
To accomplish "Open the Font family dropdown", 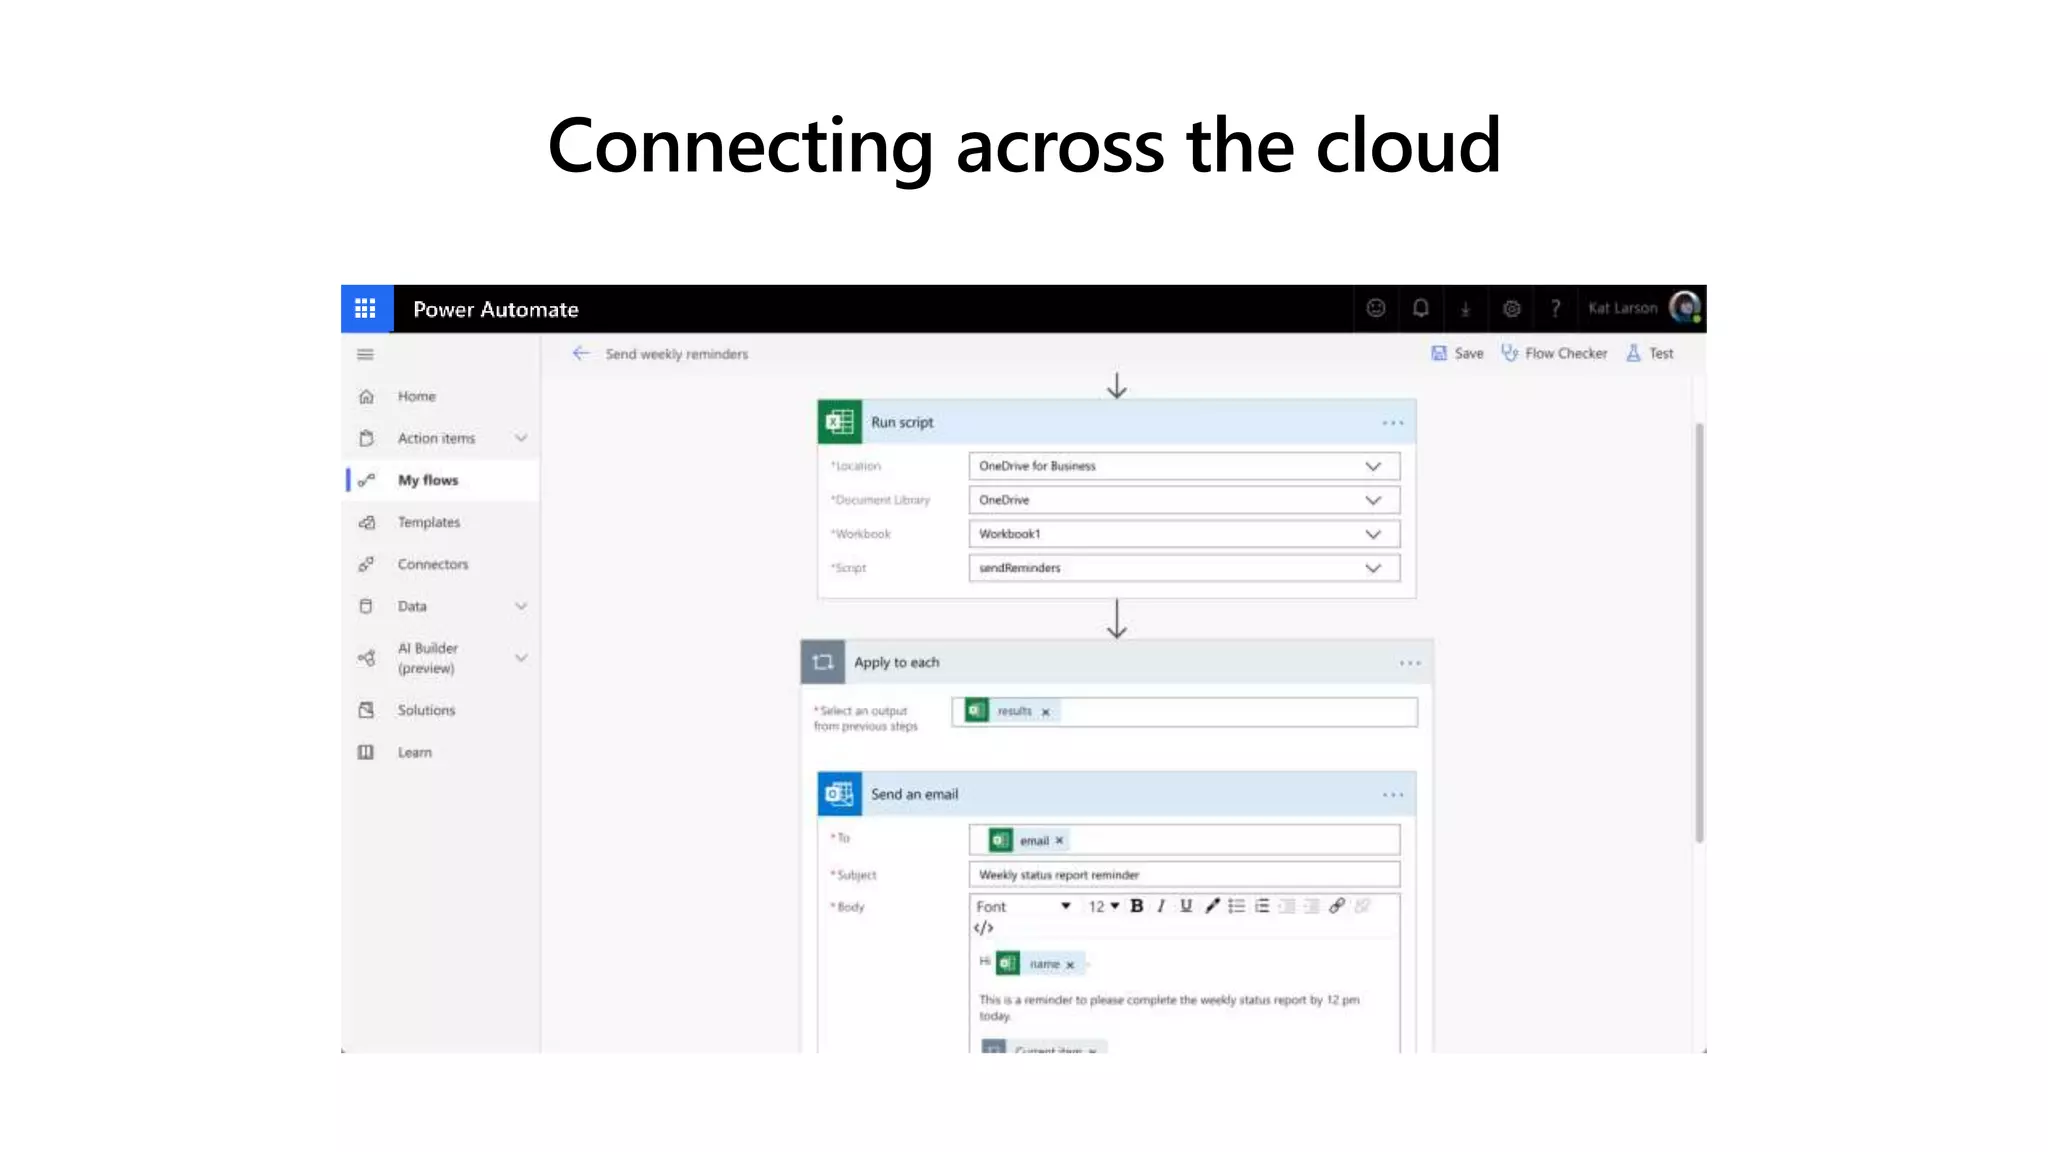I will [1023, 906].
